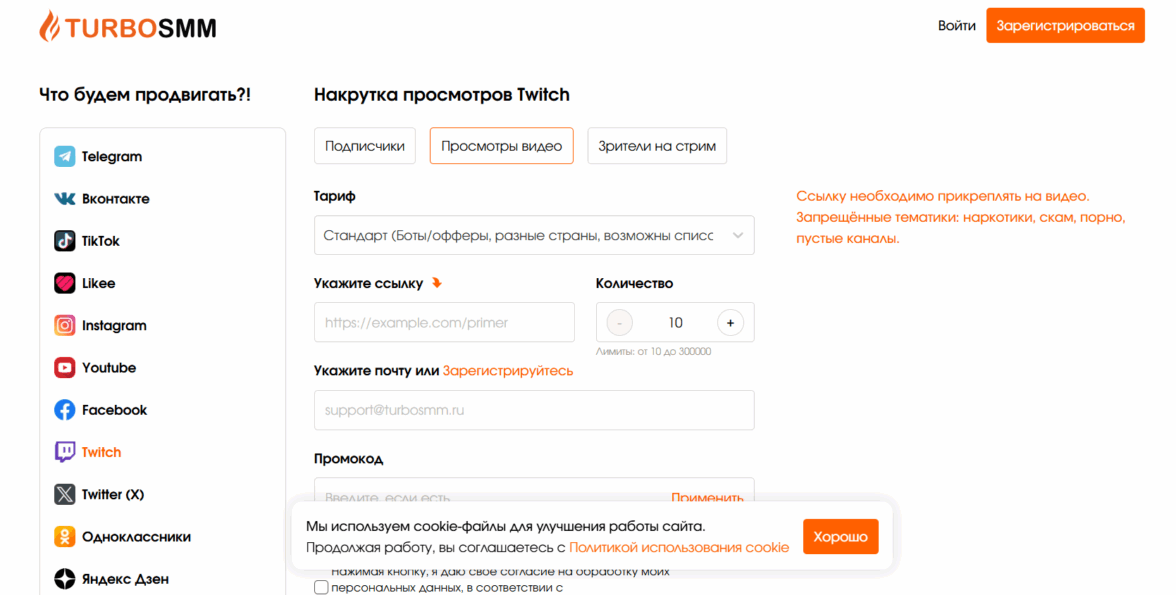The width and height of the screenshot is (1176, 595).
Task: Open the Likee heart icon
Action: click(65, 283)
